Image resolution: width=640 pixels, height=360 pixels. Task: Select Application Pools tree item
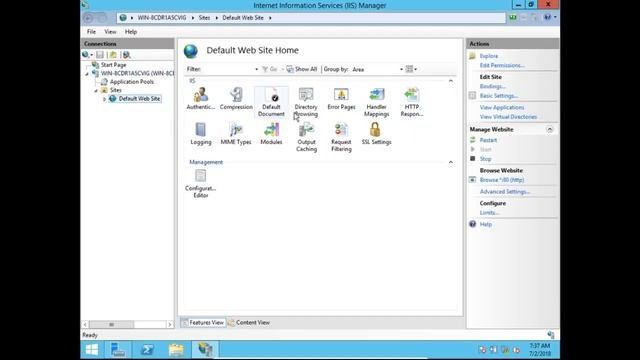coord(131,82)
